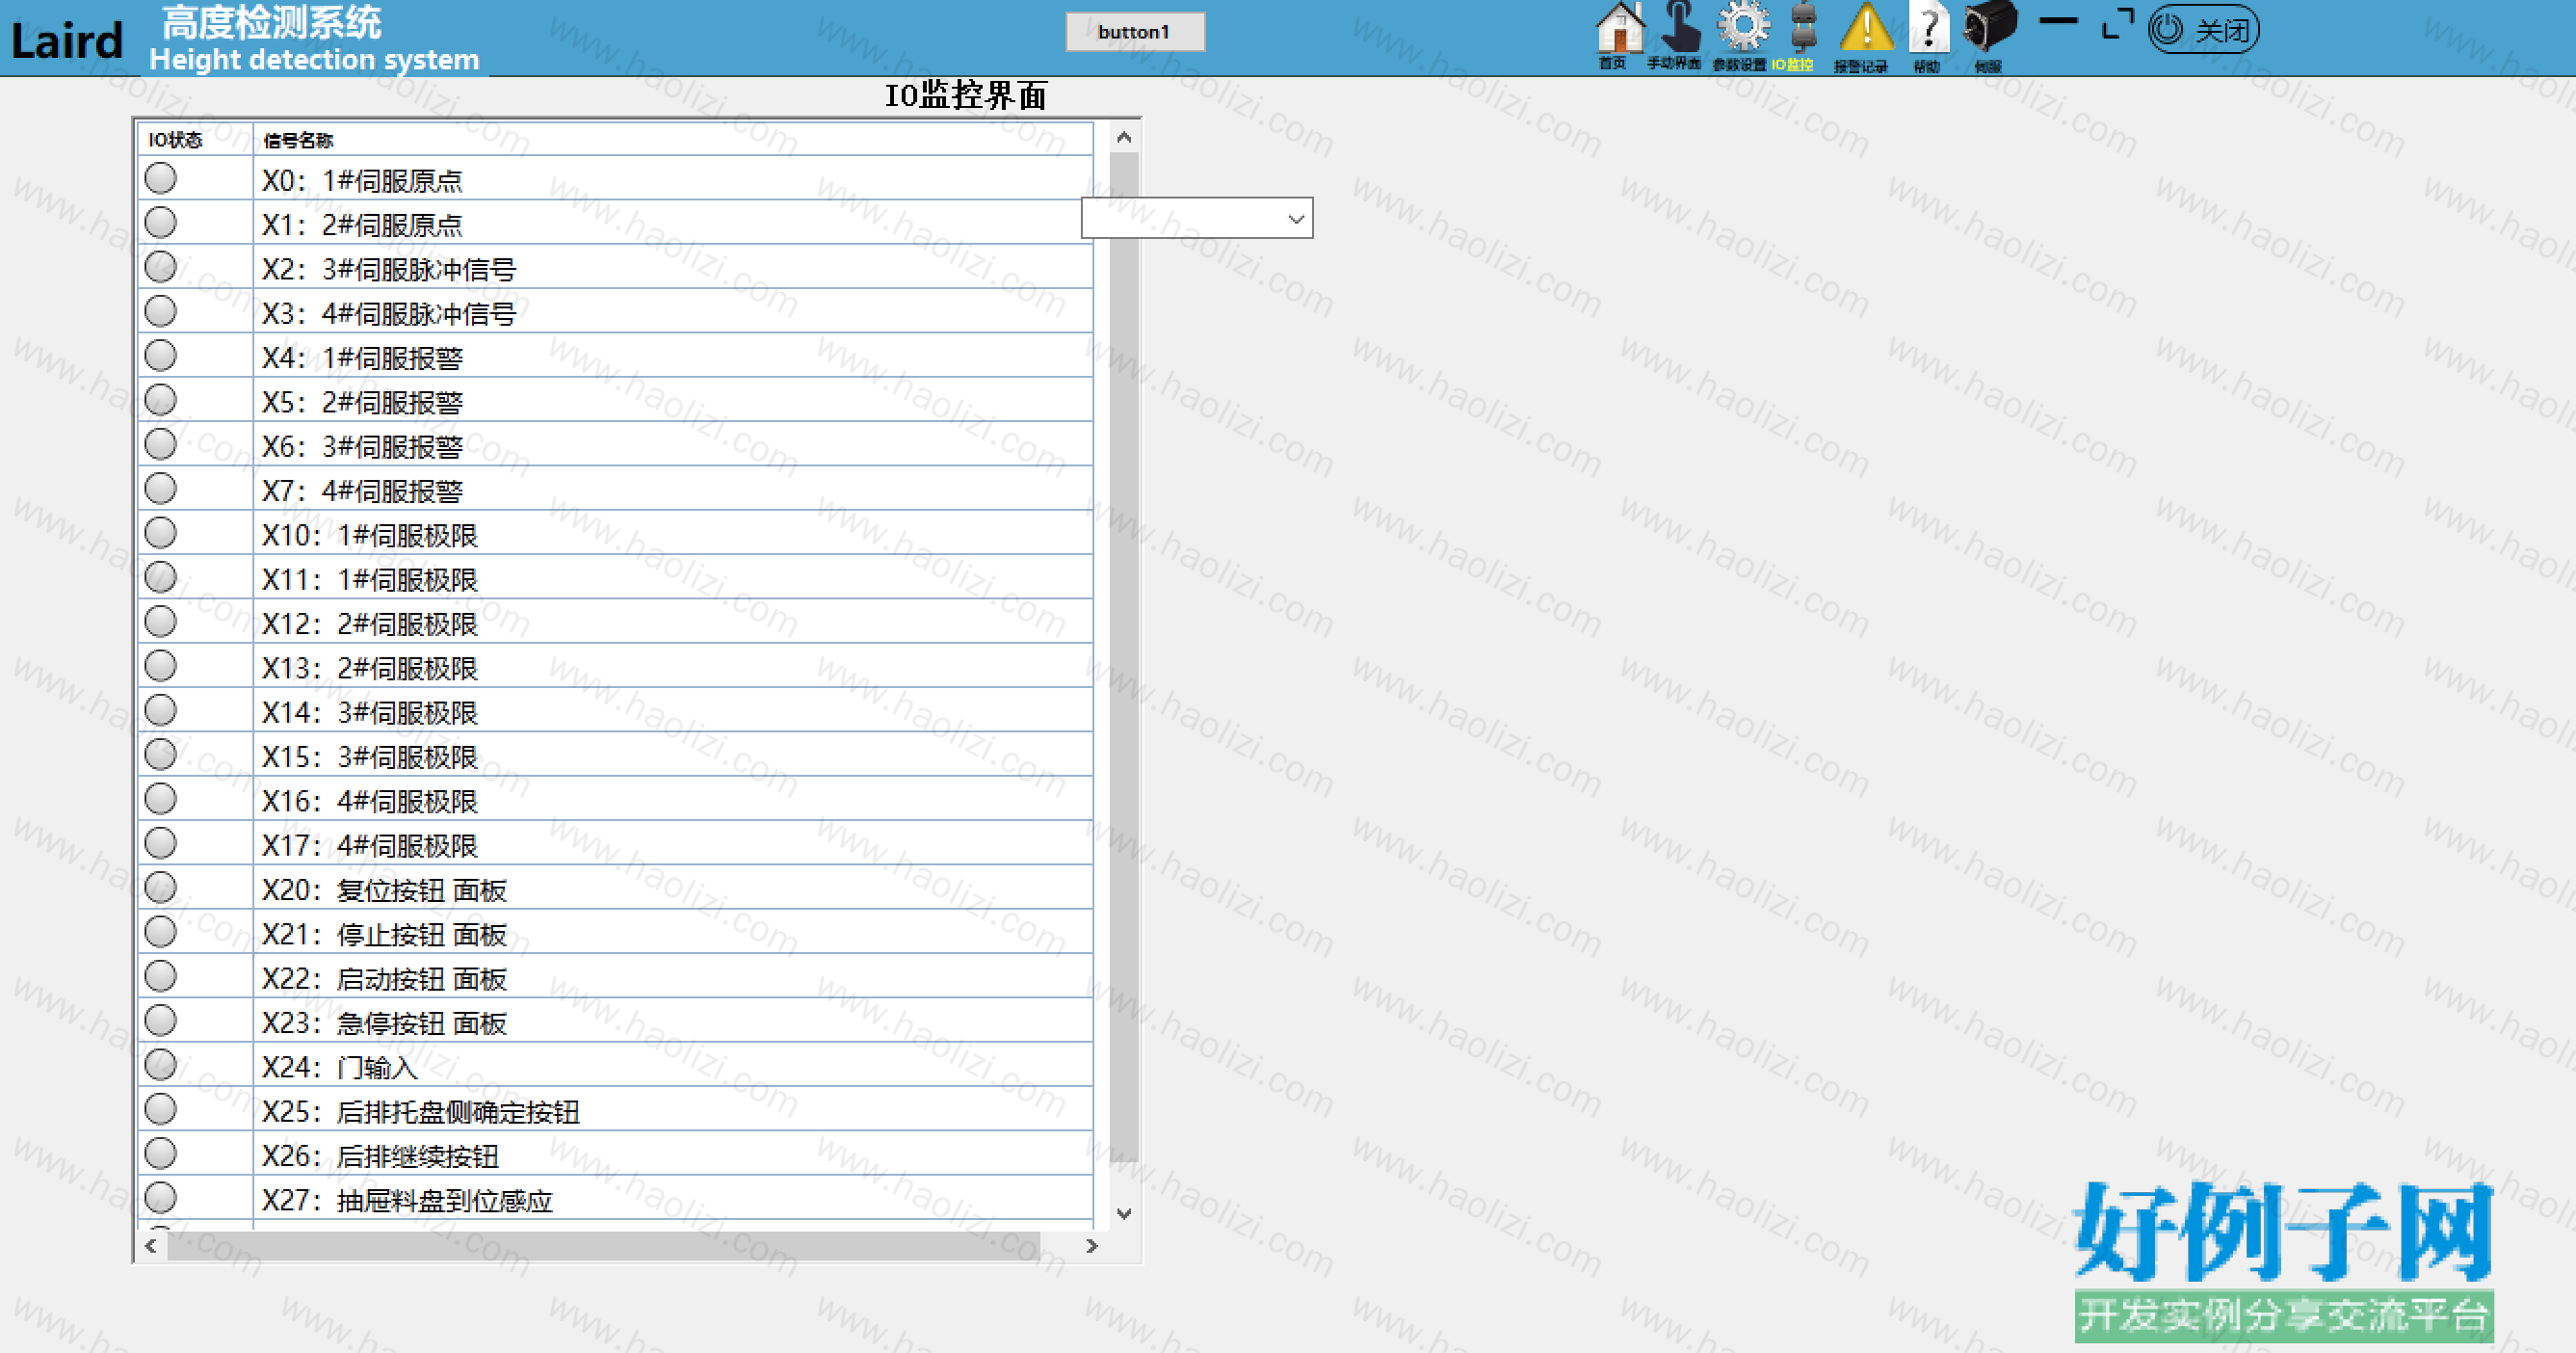Select row X26: 后排继续按钮
Viewport: 2576px width, 1353px height.
616,1154
